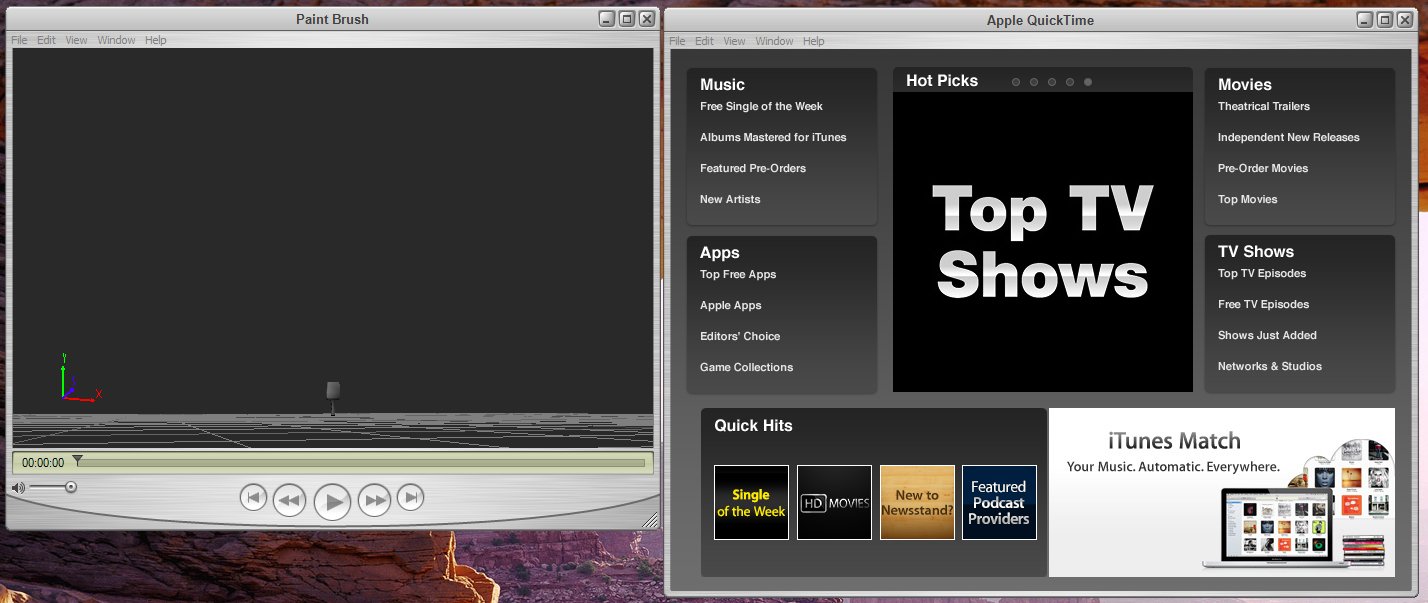Image resolution: width=1428 pixels, height=603 pixels.
Task: Click the rewind button in Paint Brush
Action: tap(289, 499)
